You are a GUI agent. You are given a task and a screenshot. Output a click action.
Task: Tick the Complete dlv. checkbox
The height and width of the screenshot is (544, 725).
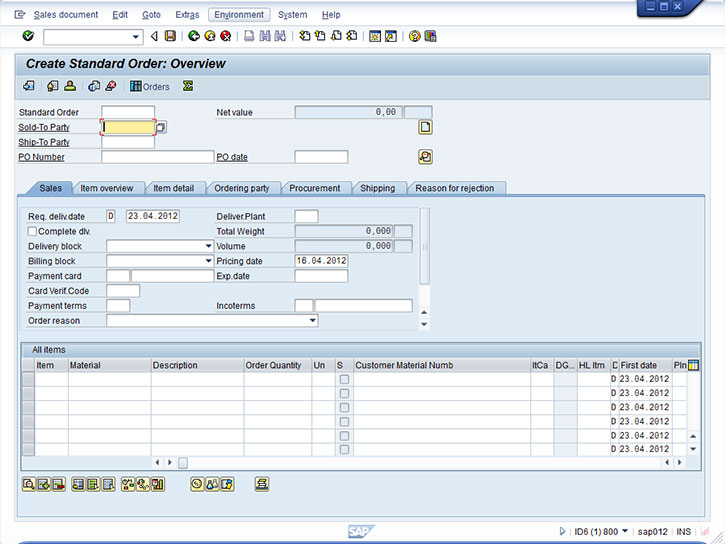click(32, 231)
